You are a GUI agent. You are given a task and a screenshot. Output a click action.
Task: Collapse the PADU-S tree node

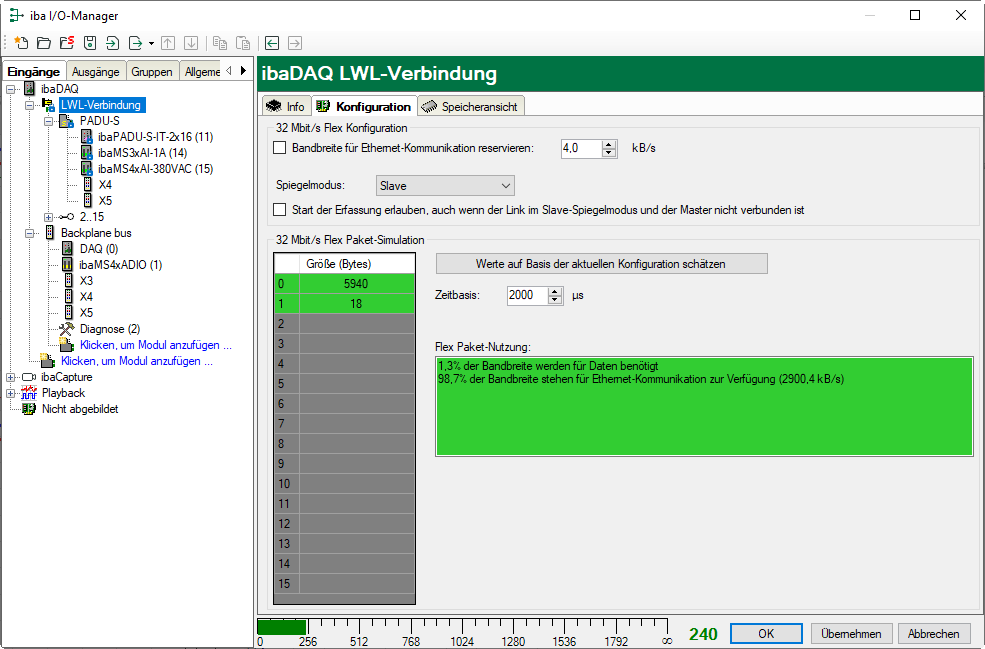[48, 121]
